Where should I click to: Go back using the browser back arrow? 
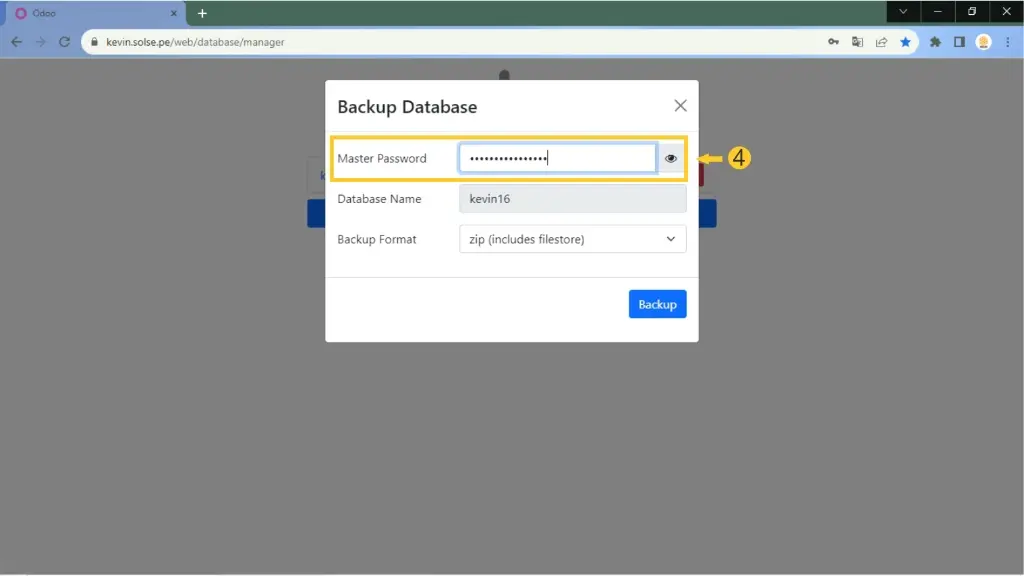16,42
